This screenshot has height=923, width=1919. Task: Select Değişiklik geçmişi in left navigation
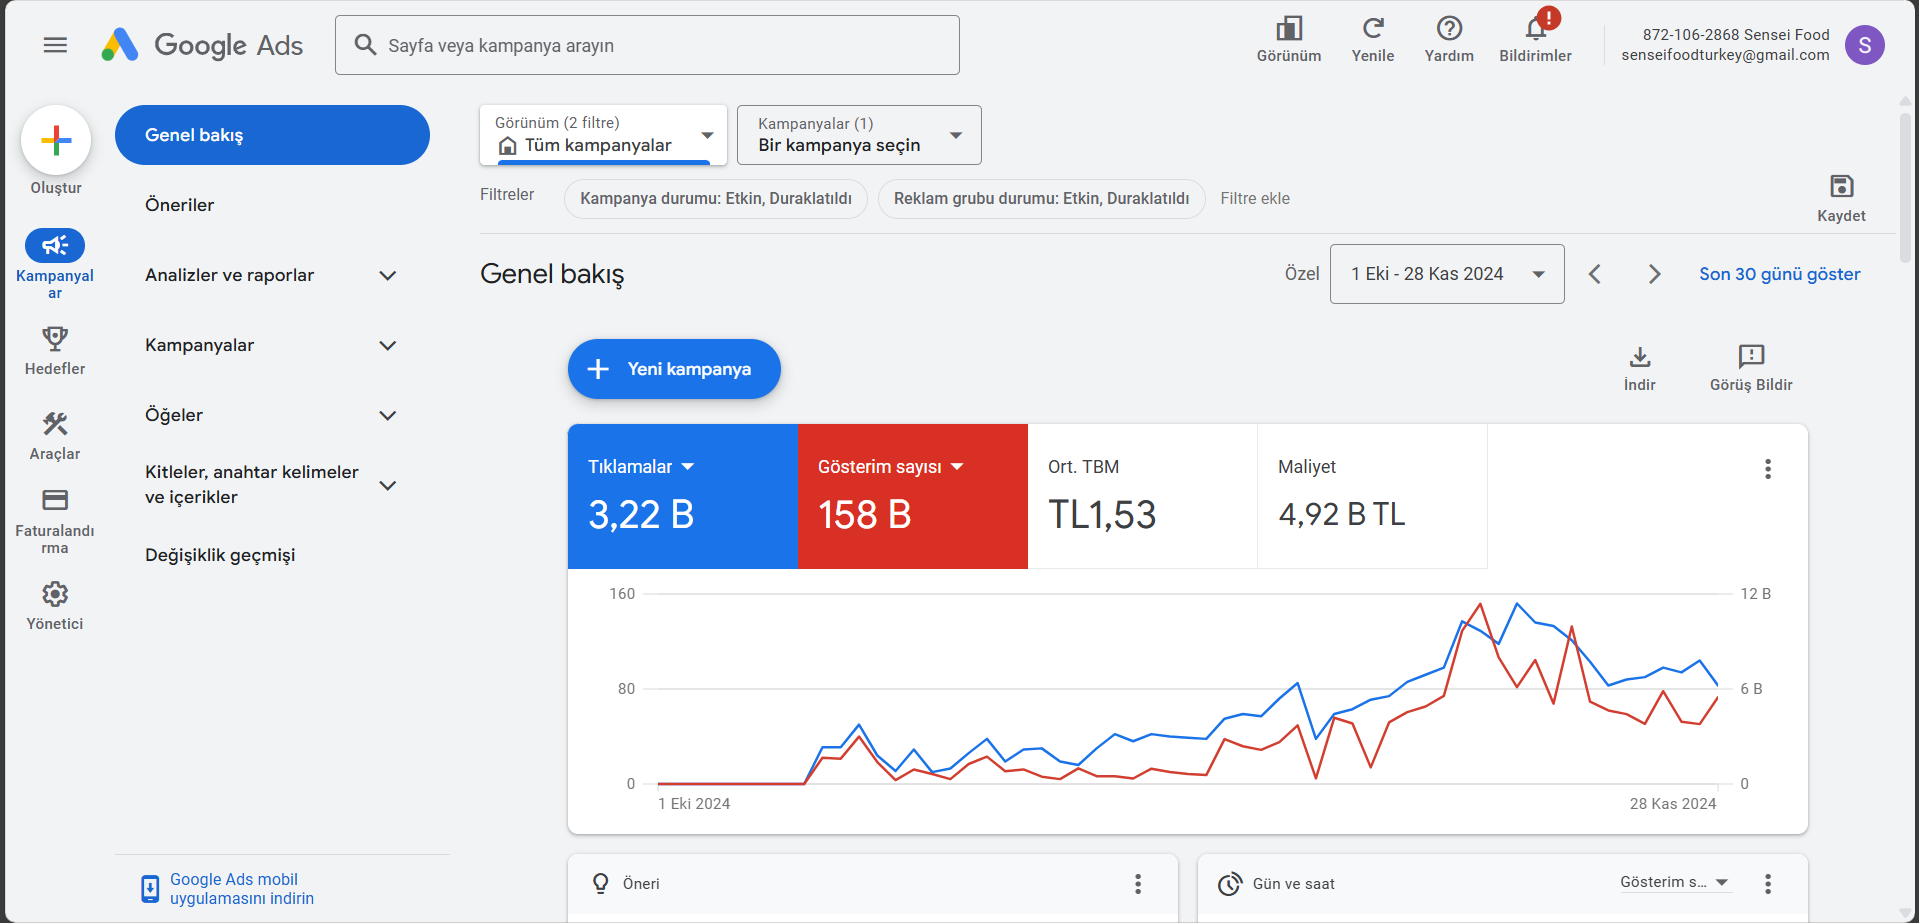pyautogui.click(x=220, y=554)
